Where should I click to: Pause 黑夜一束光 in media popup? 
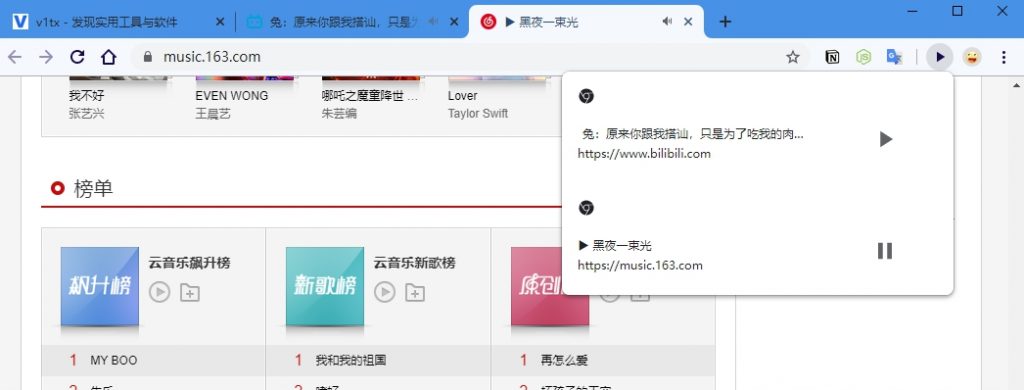(885, 251)
